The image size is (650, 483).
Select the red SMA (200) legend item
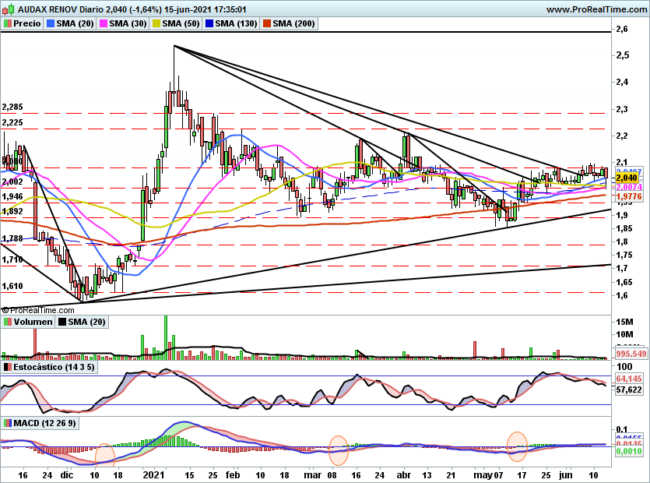[x=289, y=24]
